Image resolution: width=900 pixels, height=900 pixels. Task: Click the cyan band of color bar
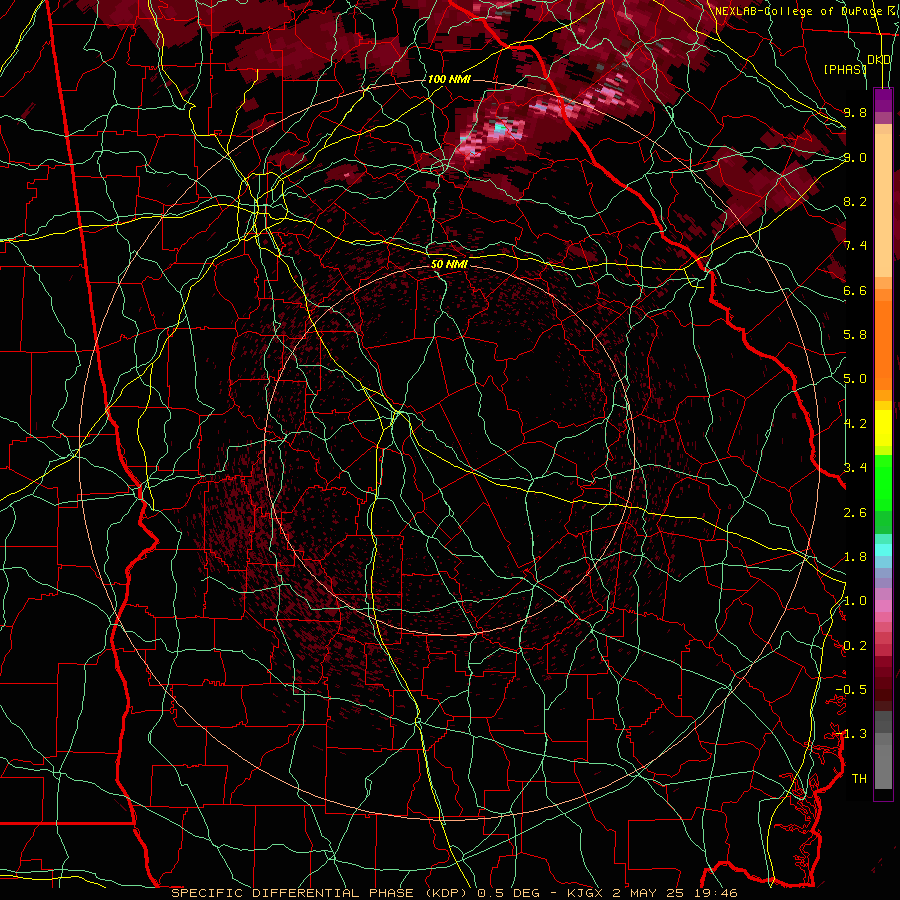pyautogui.click(x=883, y=550)
